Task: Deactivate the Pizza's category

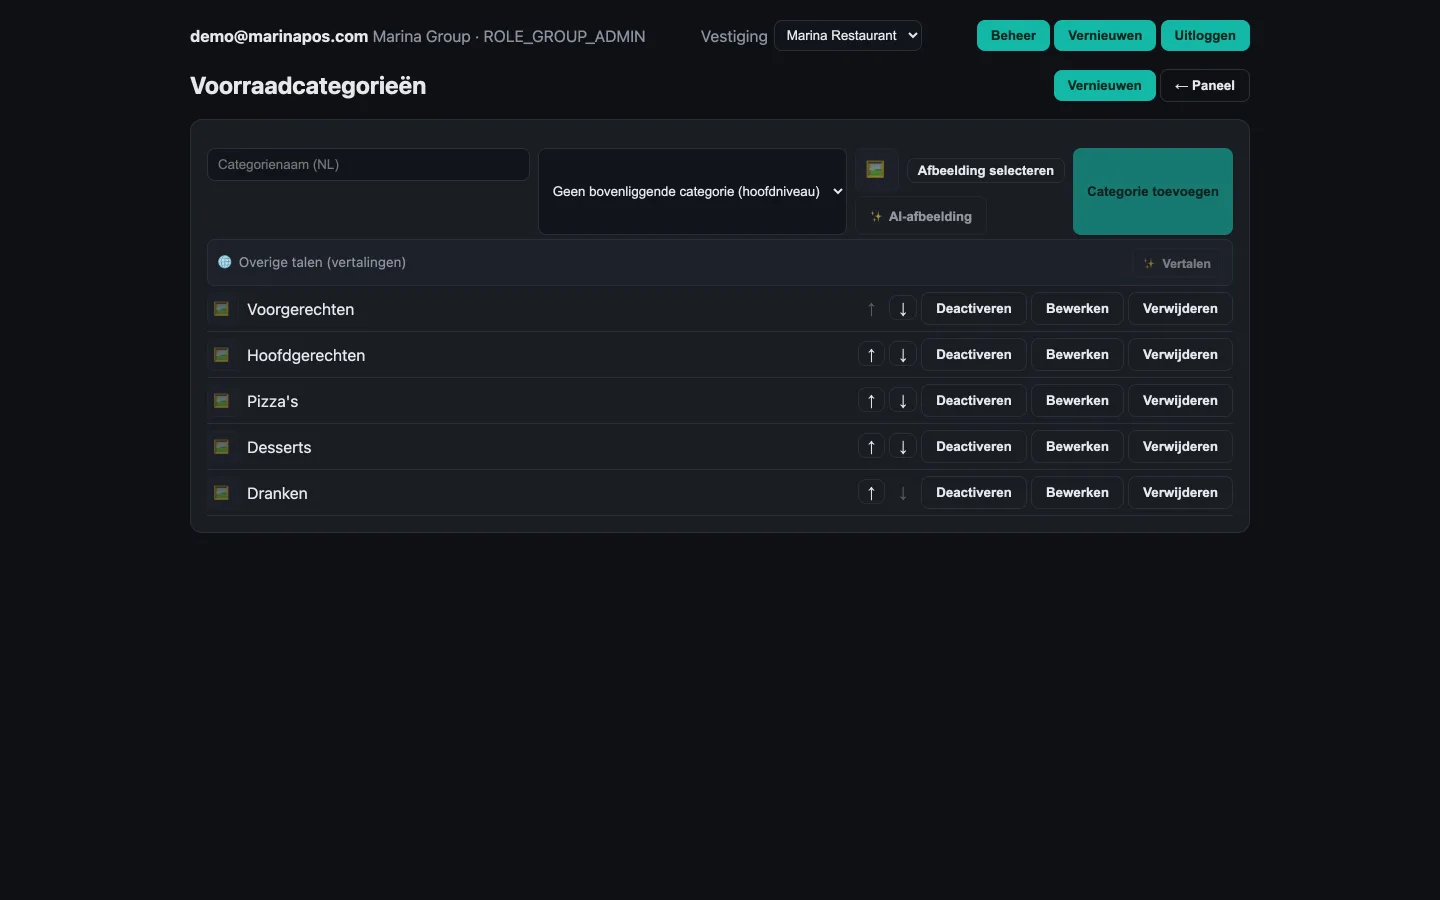Action: (973, 401)
